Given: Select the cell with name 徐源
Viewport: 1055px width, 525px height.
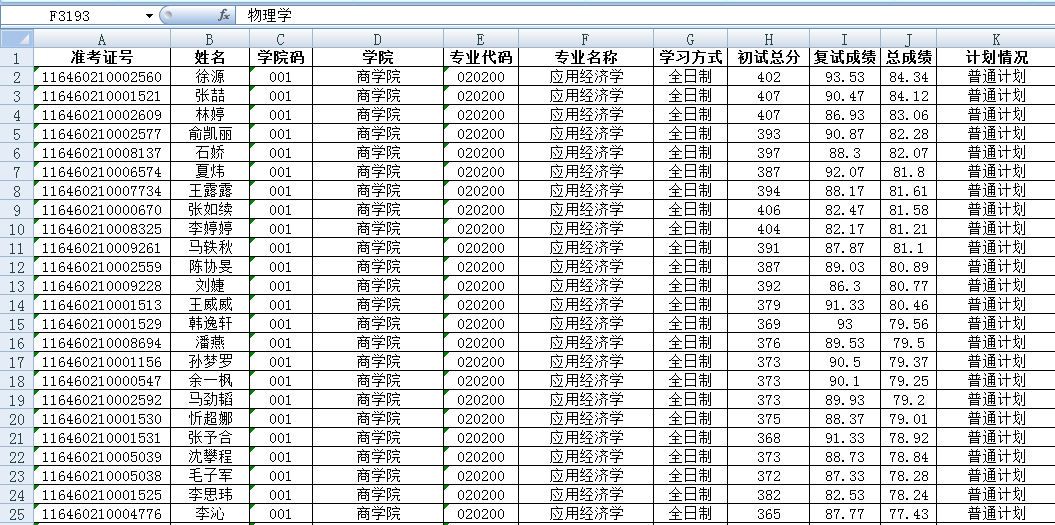Looking at the screenshot, I should 210,76.
